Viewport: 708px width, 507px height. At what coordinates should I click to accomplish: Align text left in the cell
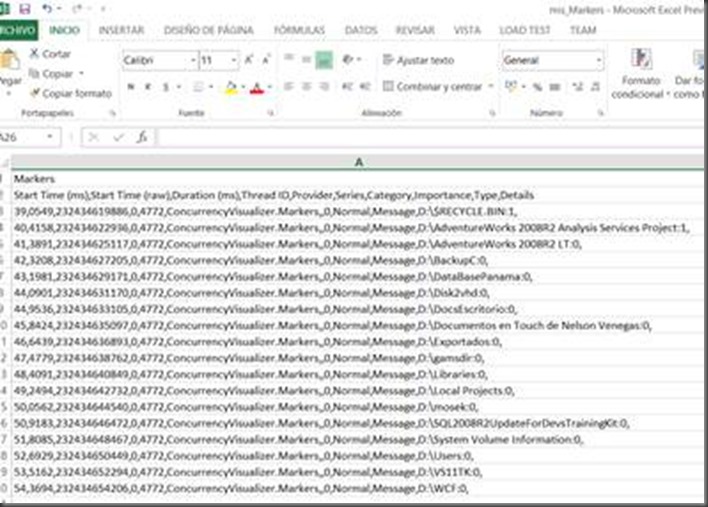coord(289,87)
